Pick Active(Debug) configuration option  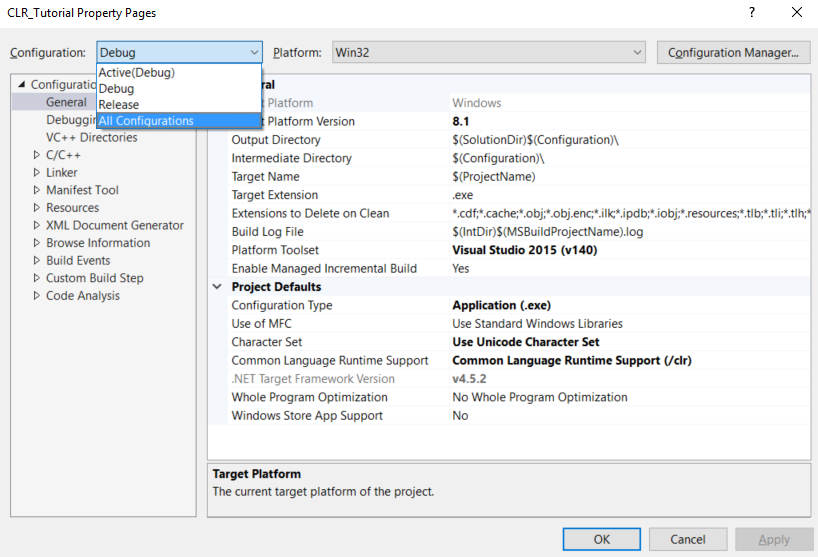(x=136, y=72)
